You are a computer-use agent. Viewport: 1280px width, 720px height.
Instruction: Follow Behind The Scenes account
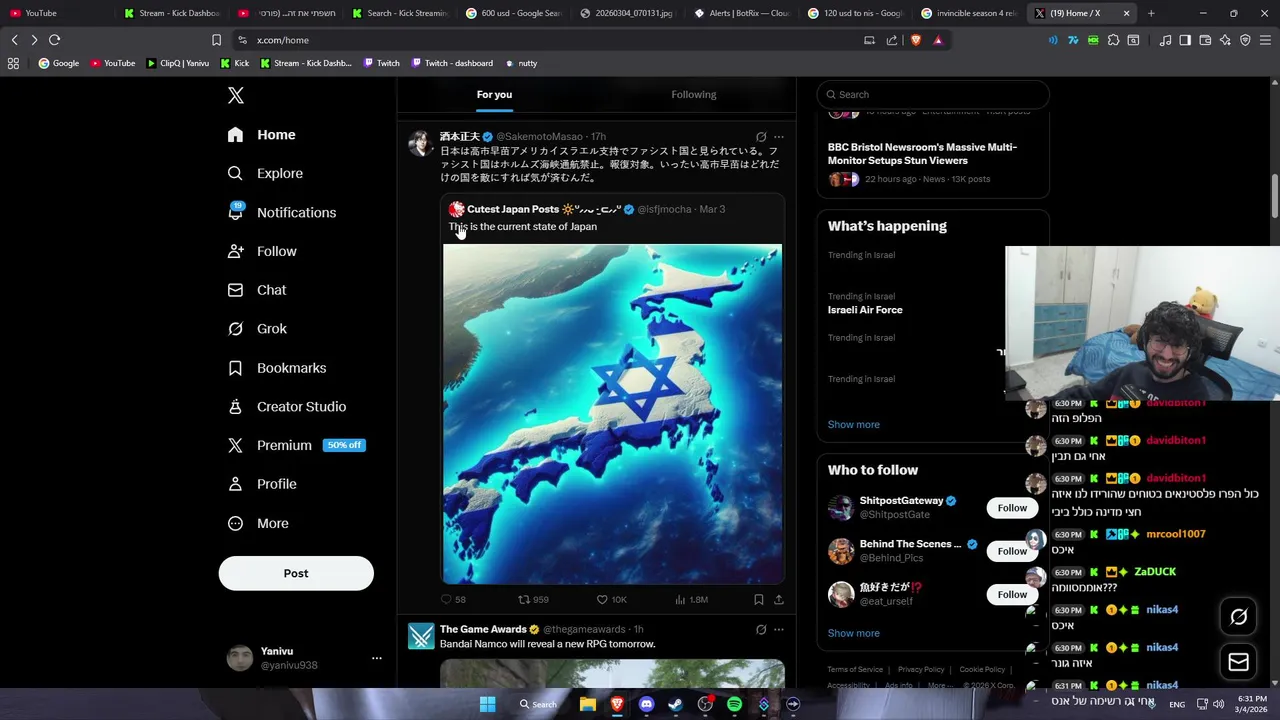1012,551
